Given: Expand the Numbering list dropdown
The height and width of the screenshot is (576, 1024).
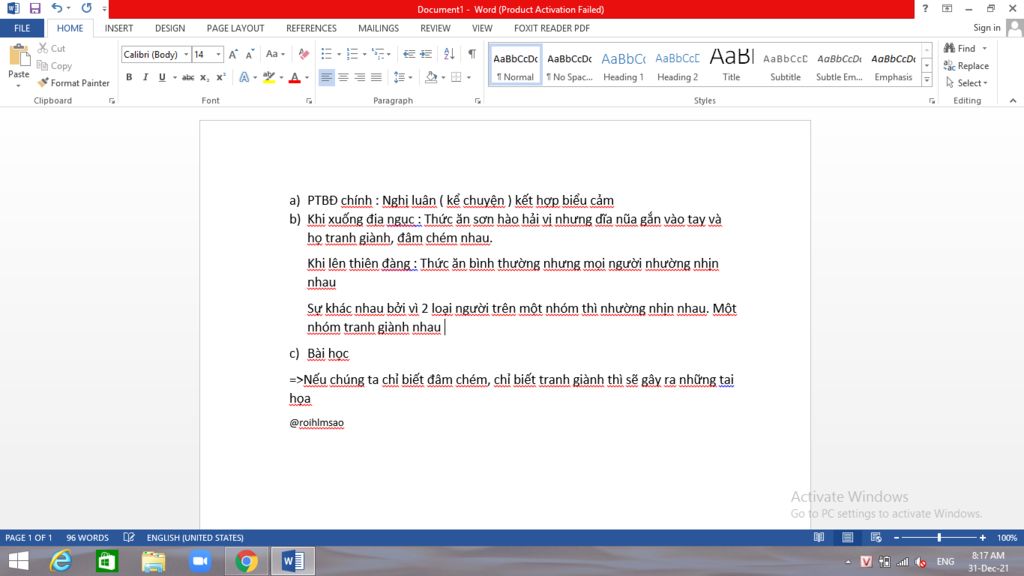Looking at the screenshot, I should (364, 54).
